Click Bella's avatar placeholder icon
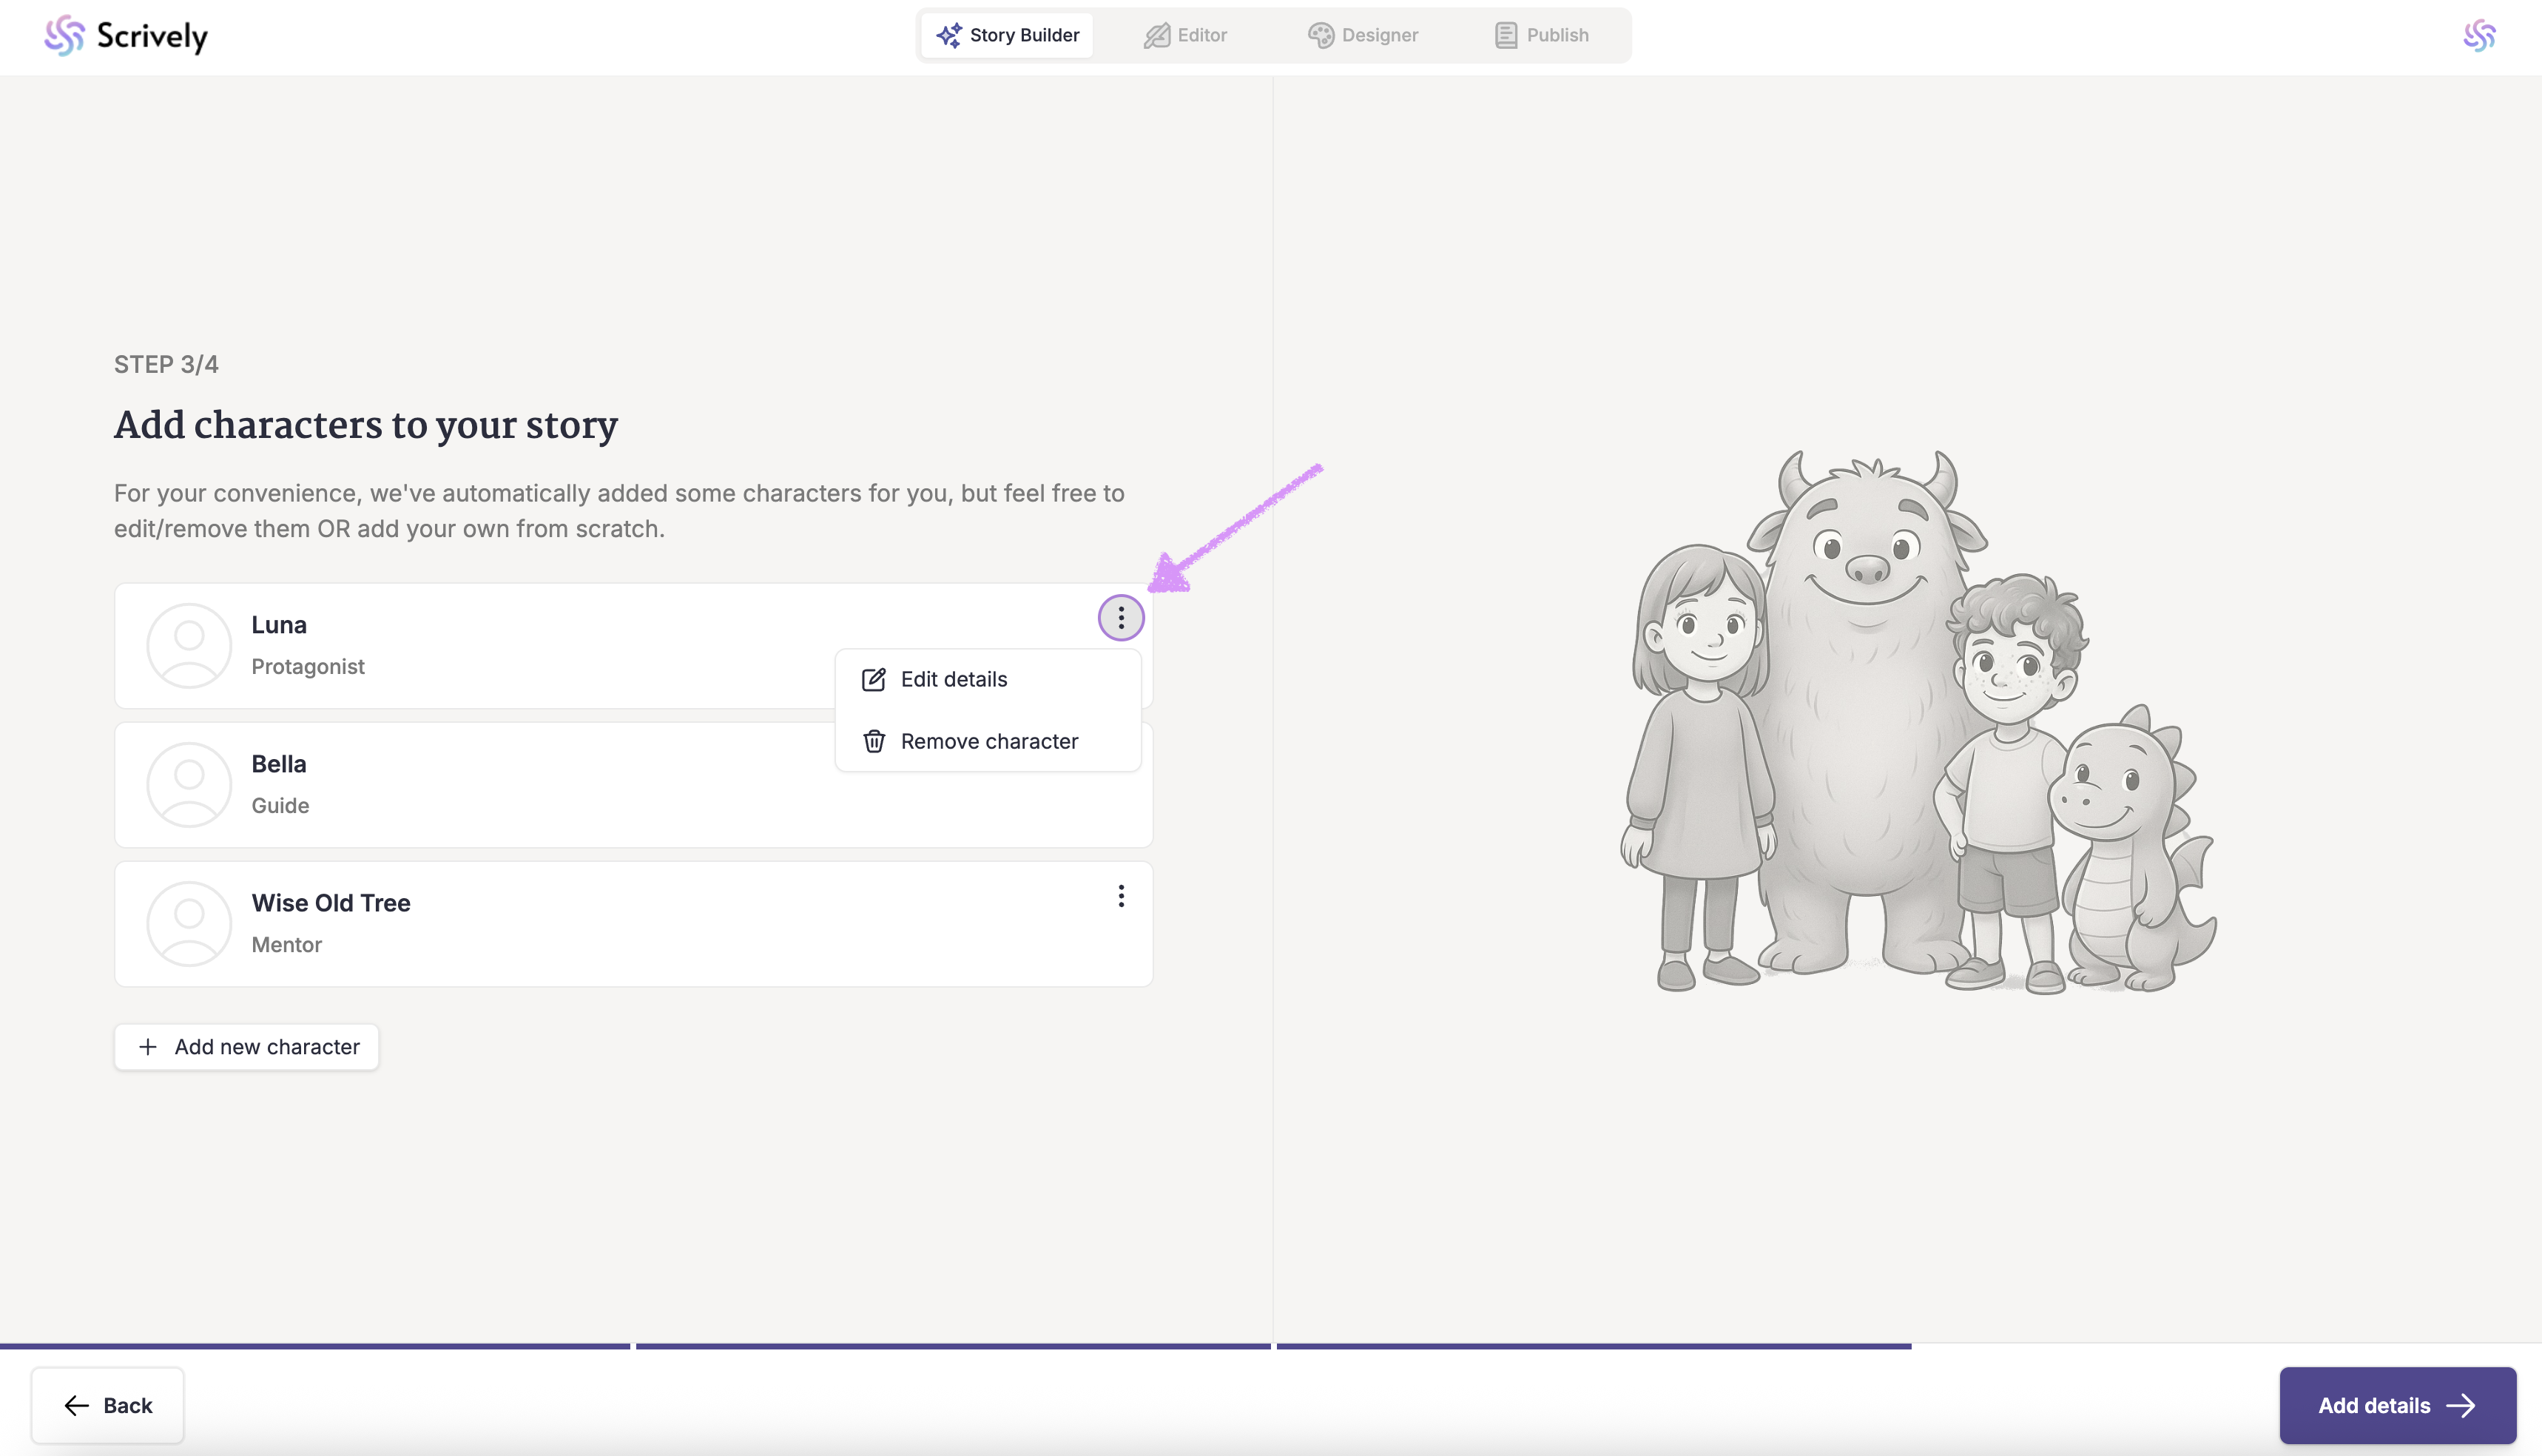2542x1456 pixels. [x=189, y=784]
